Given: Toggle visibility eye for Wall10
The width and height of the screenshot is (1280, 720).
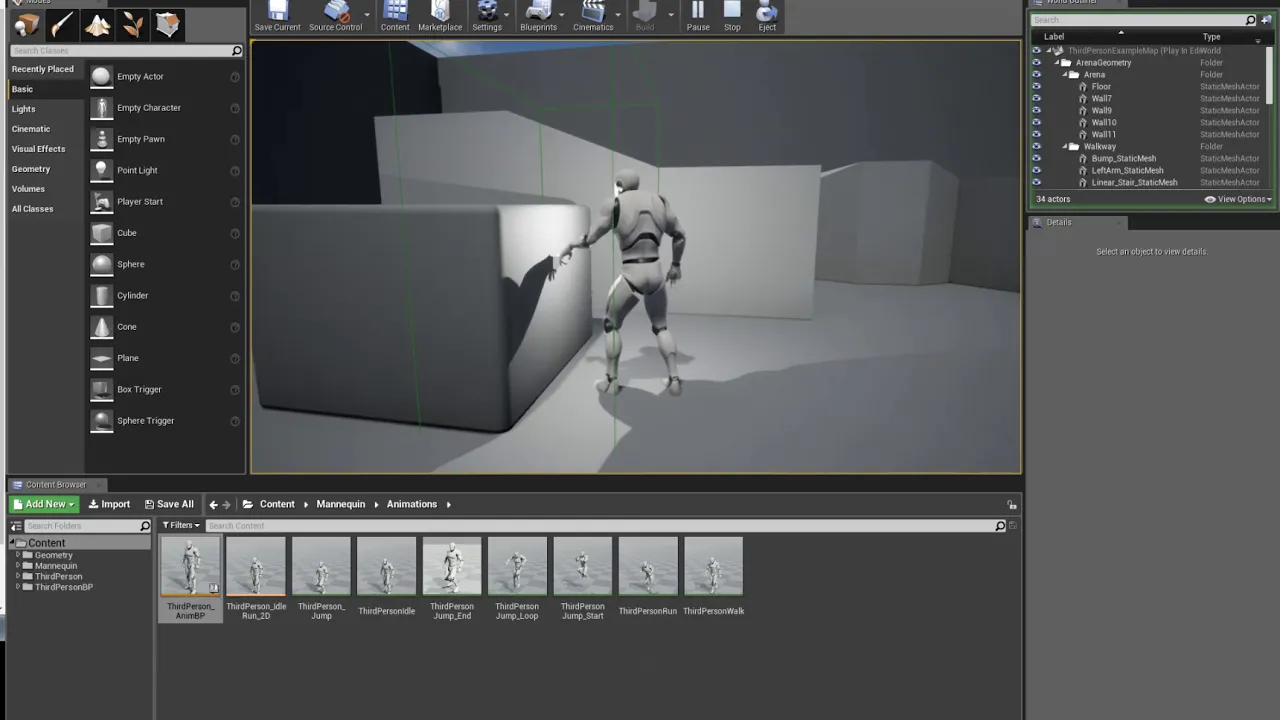Looking at the screenshot, I should tap(1036, 123).
